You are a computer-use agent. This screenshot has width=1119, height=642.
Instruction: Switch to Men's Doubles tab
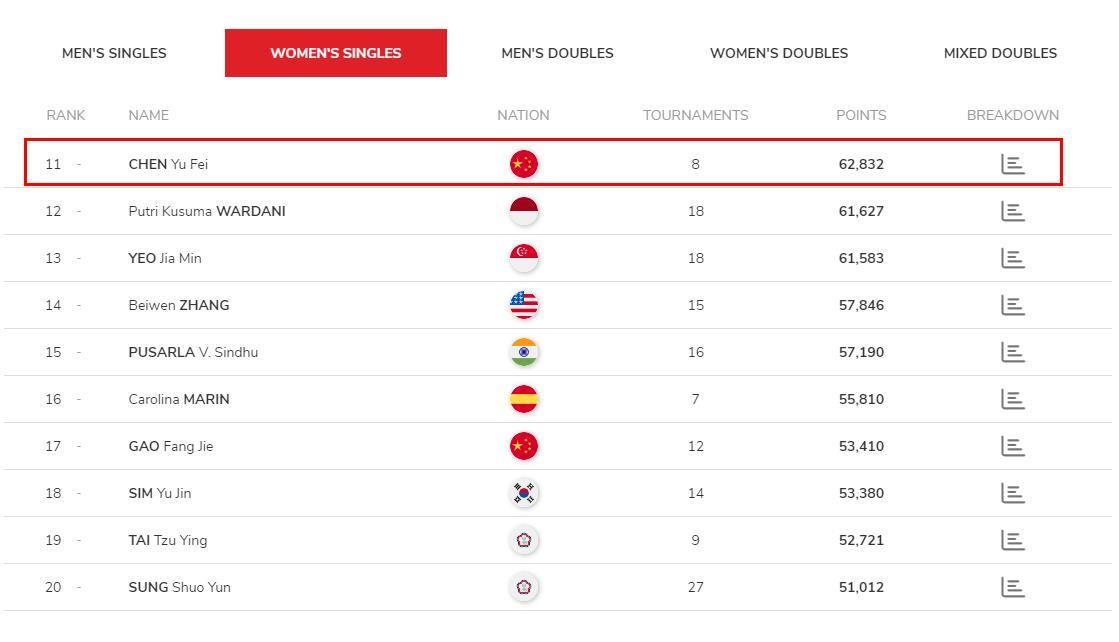point(557,53)
